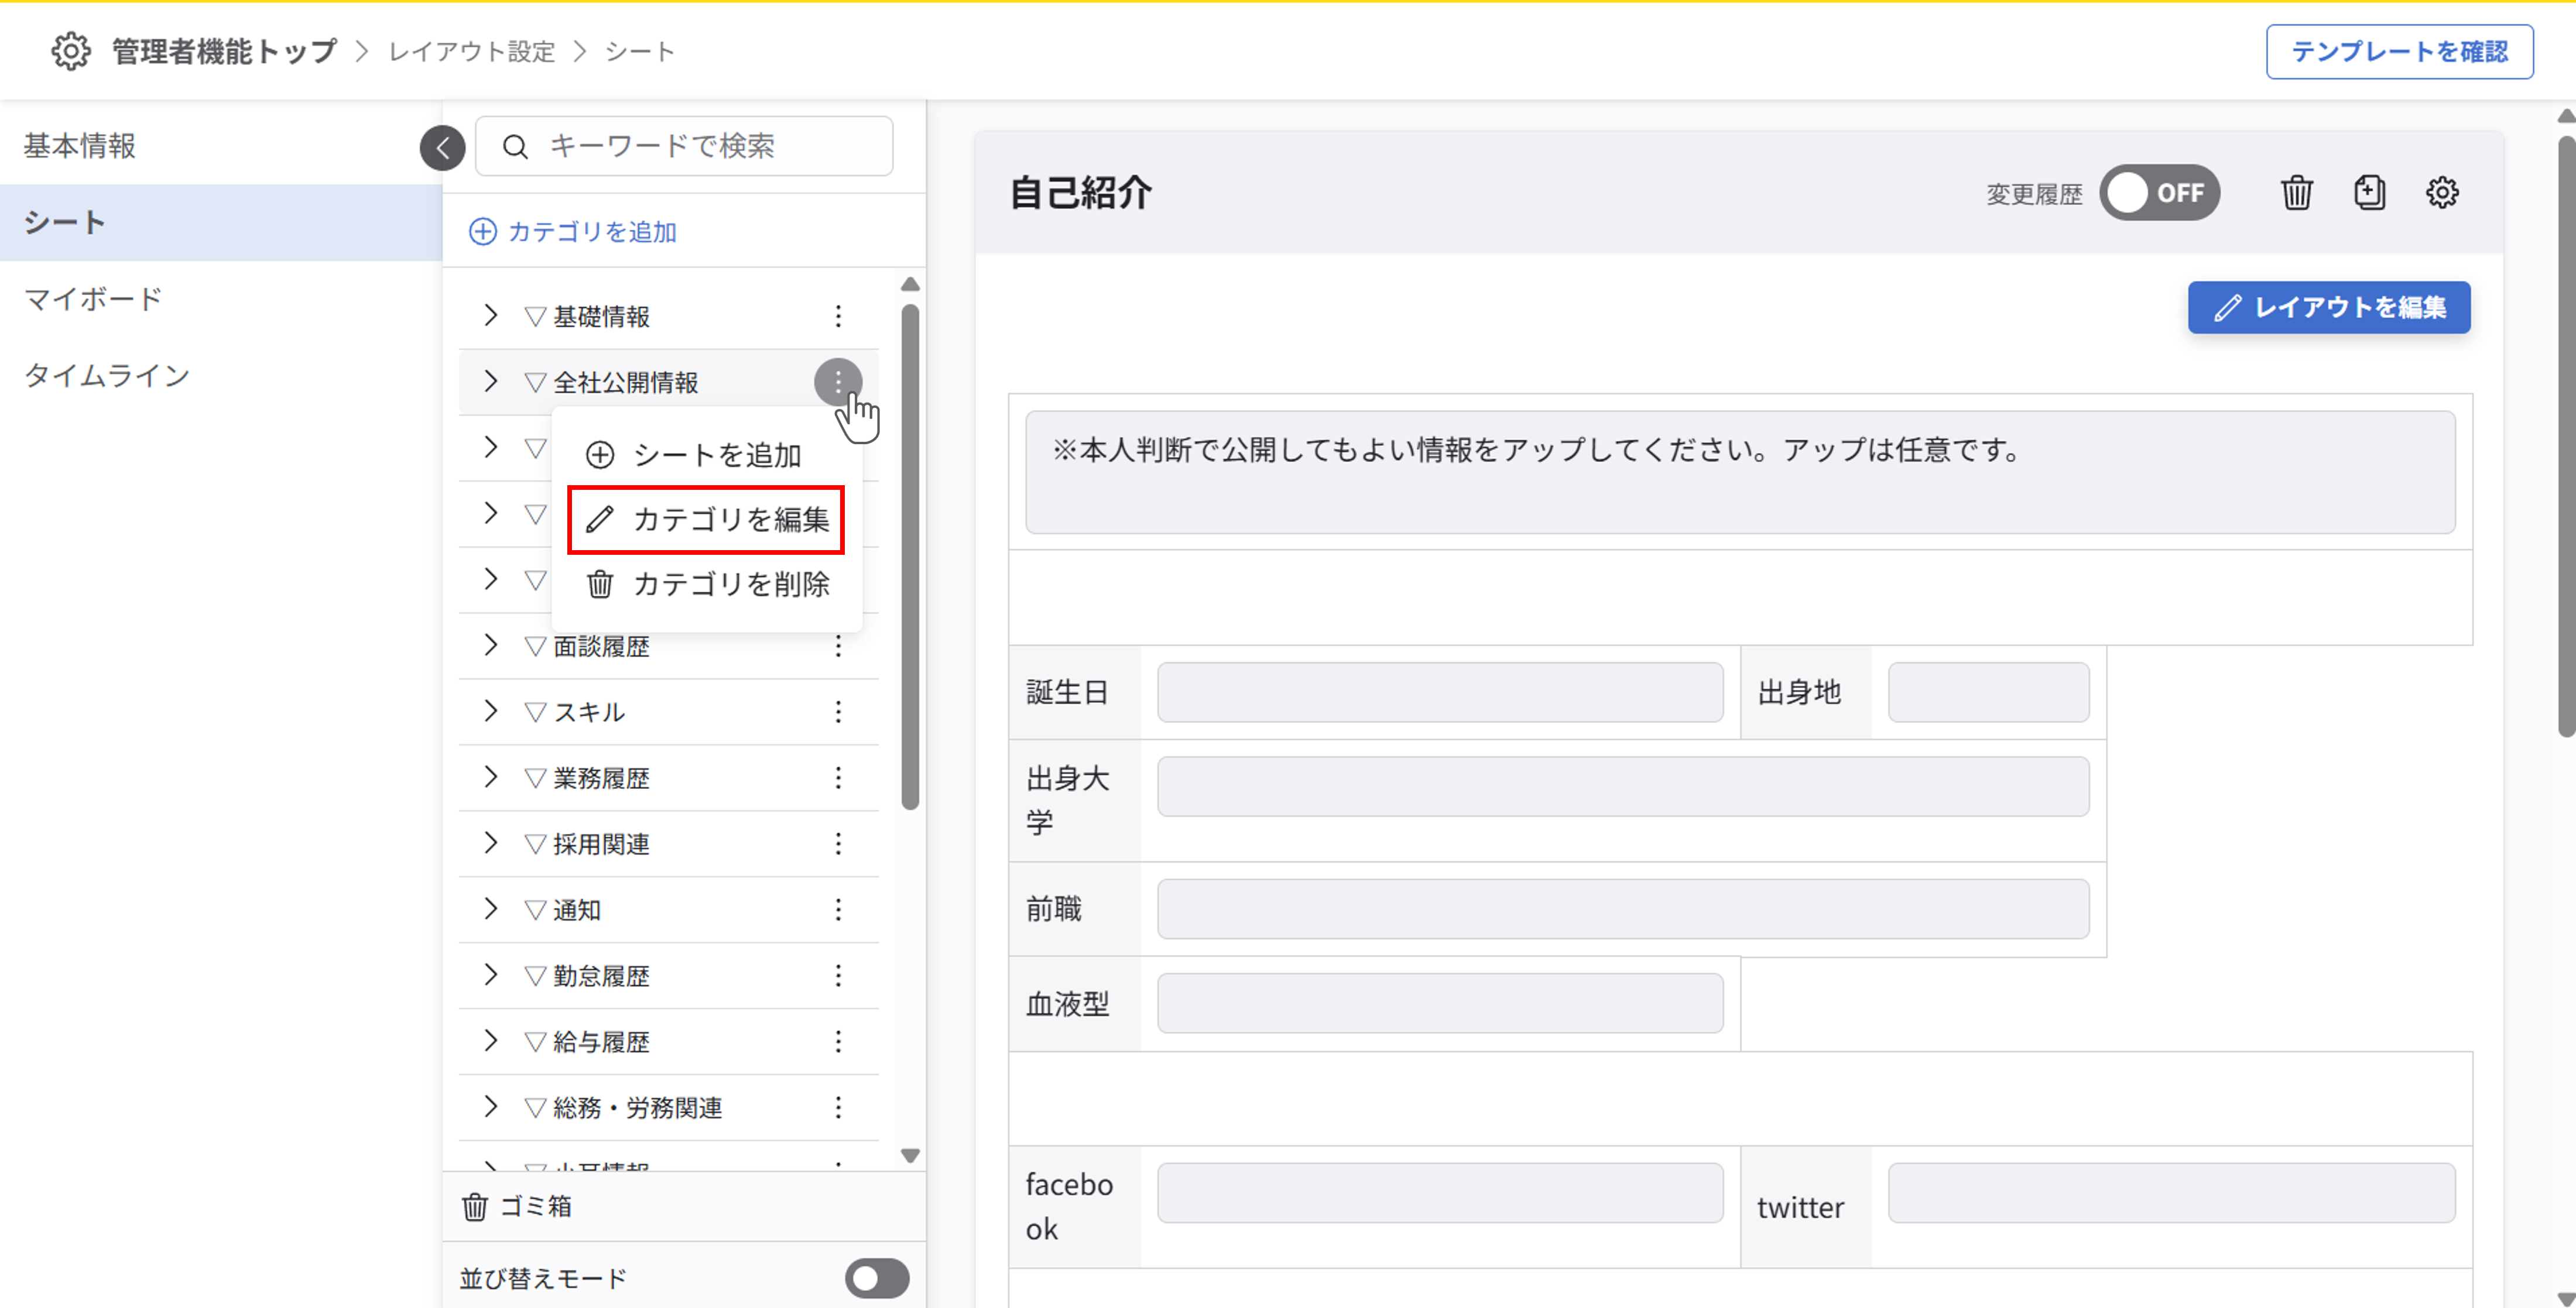
Task: Expand the 業務履歴 category
Action: [x=490, y=778]
